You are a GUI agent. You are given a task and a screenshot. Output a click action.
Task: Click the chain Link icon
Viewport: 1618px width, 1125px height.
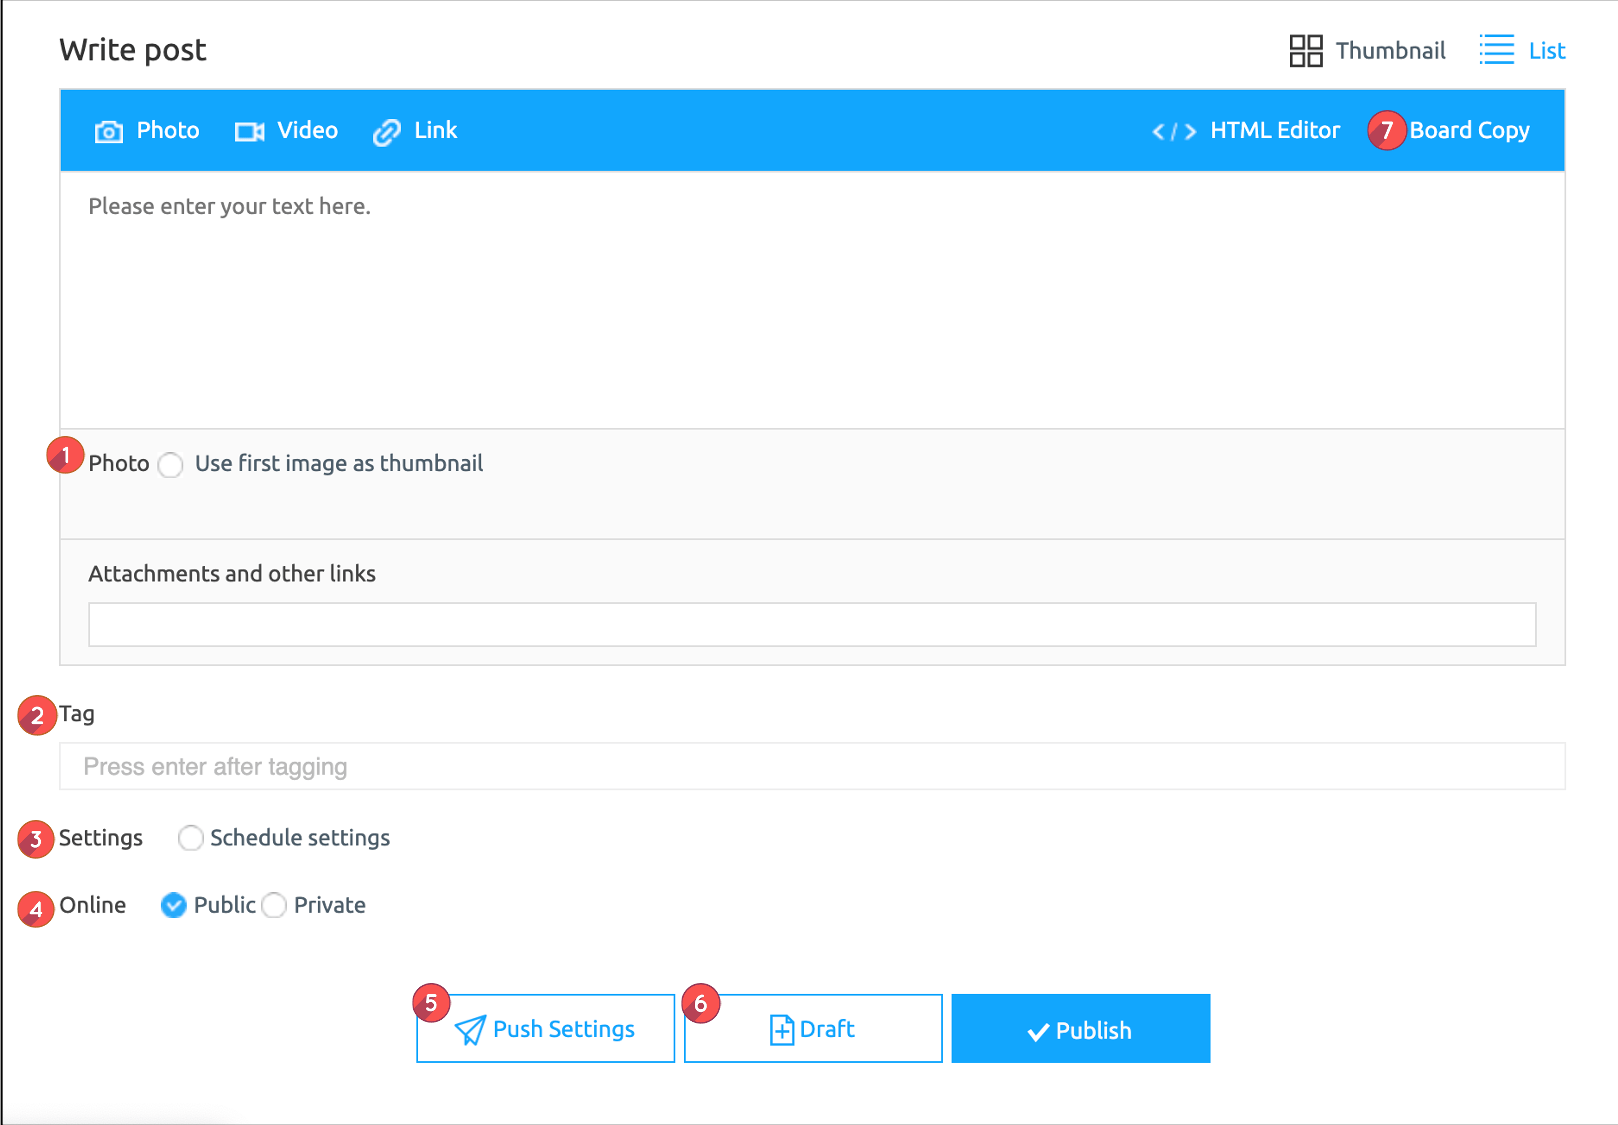tap(387, 132)
